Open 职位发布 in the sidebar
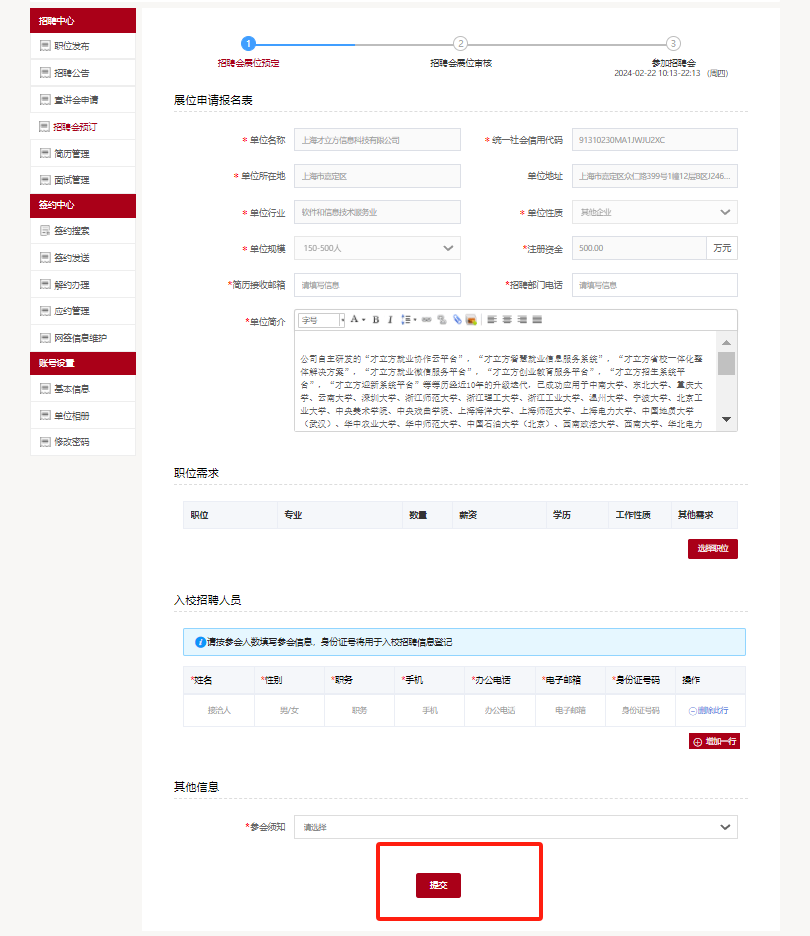 click(71, 46)
